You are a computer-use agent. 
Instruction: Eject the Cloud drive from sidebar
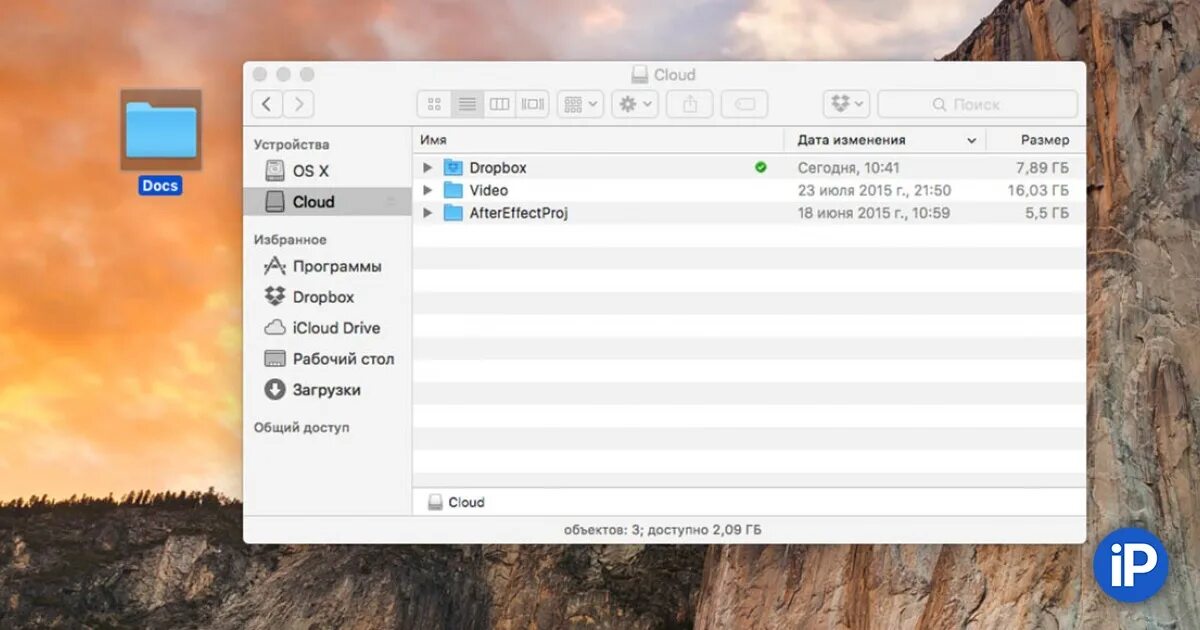(391, 202)
